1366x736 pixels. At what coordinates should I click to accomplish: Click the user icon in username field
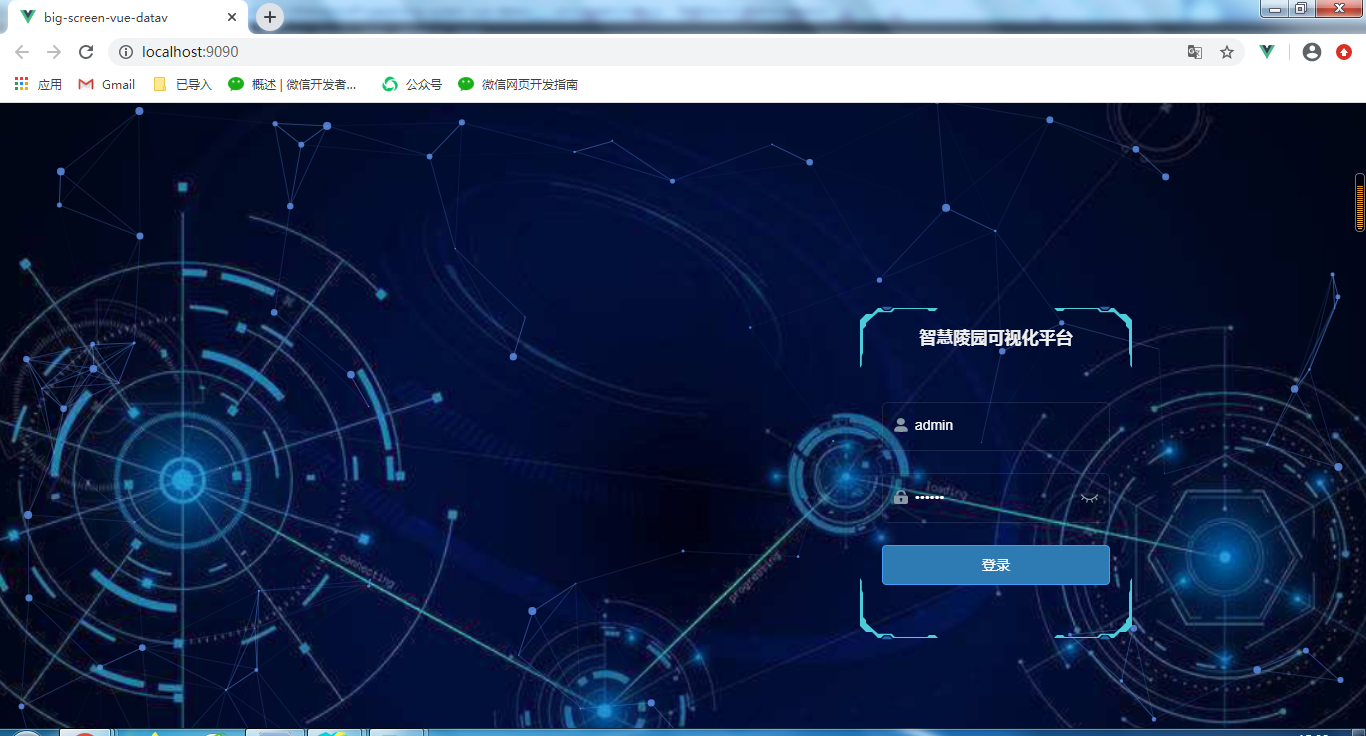(x=900, y=425)
